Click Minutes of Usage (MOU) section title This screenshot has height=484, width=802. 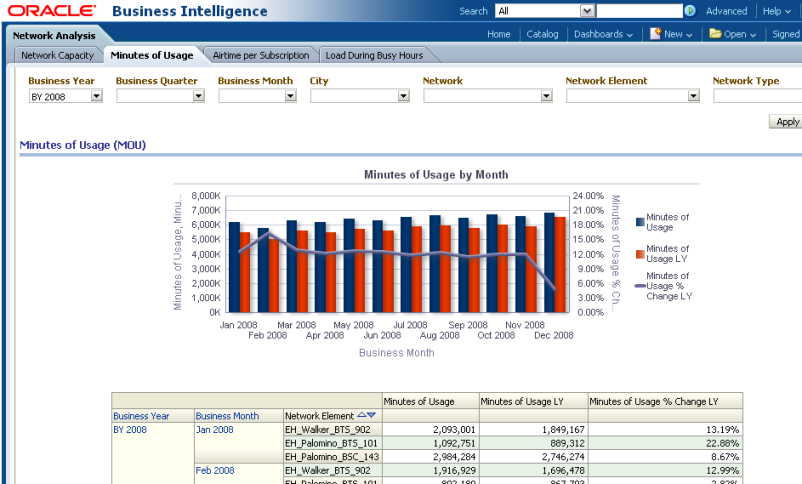coord(83,145)
